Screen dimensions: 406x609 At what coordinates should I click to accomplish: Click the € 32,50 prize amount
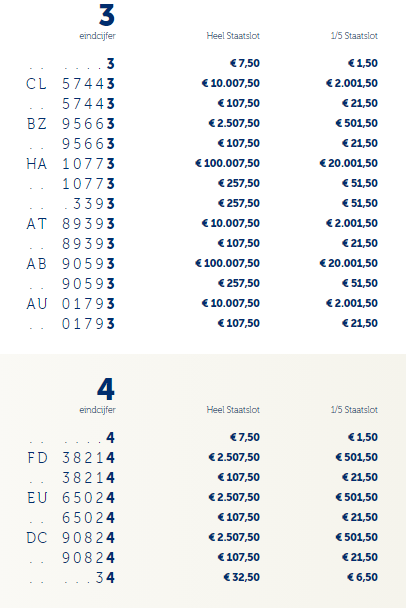(x=242, y=577)
